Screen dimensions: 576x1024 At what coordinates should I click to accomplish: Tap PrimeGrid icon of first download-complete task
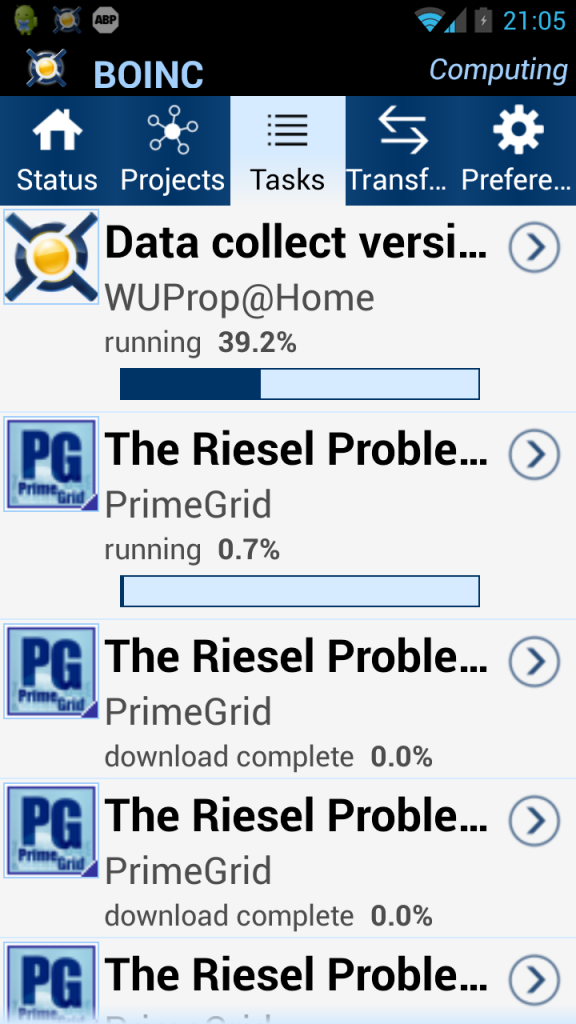pyautogui.click(x=52, y=671)
